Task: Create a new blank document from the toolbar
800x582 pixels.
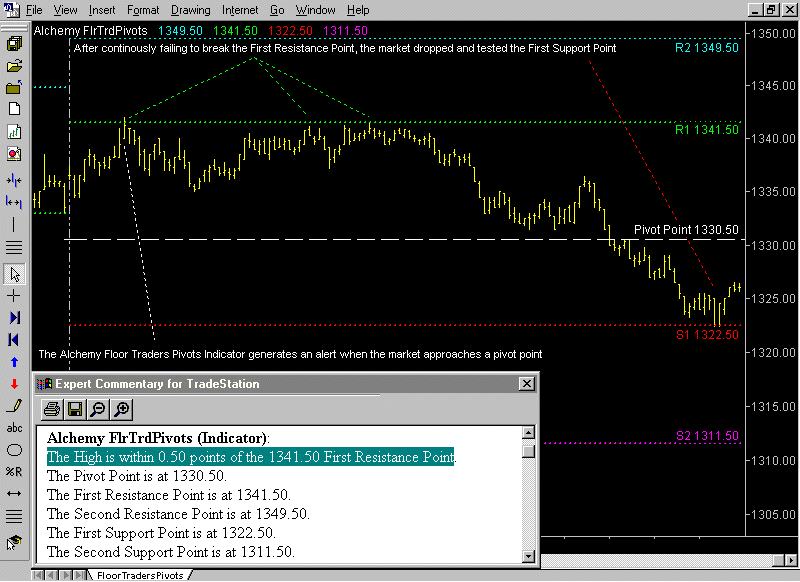Action: click(x=14, y=109)
